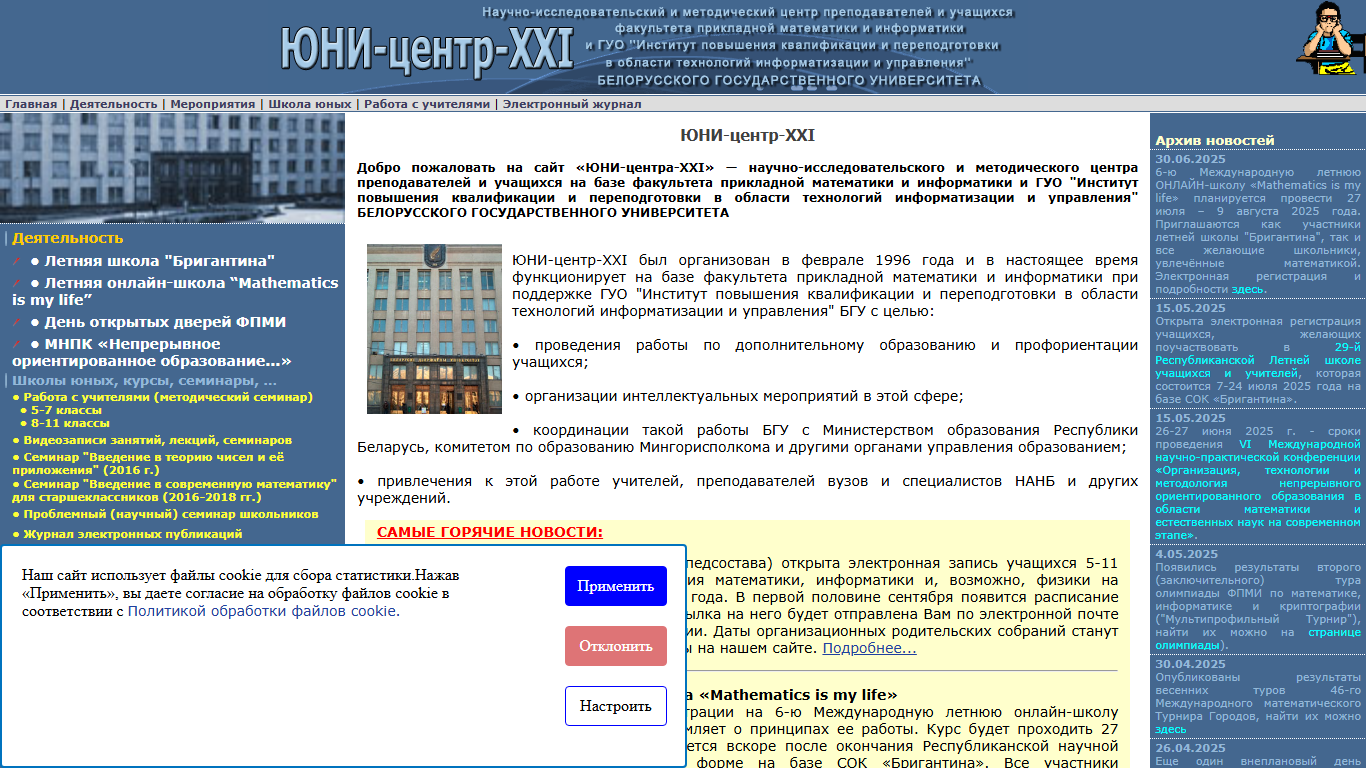This screenshot has width=1366, height=768.
Task: Click «Mathematics is my life» bold news headline
Action: pyautogui.click(x=798, y=695)
